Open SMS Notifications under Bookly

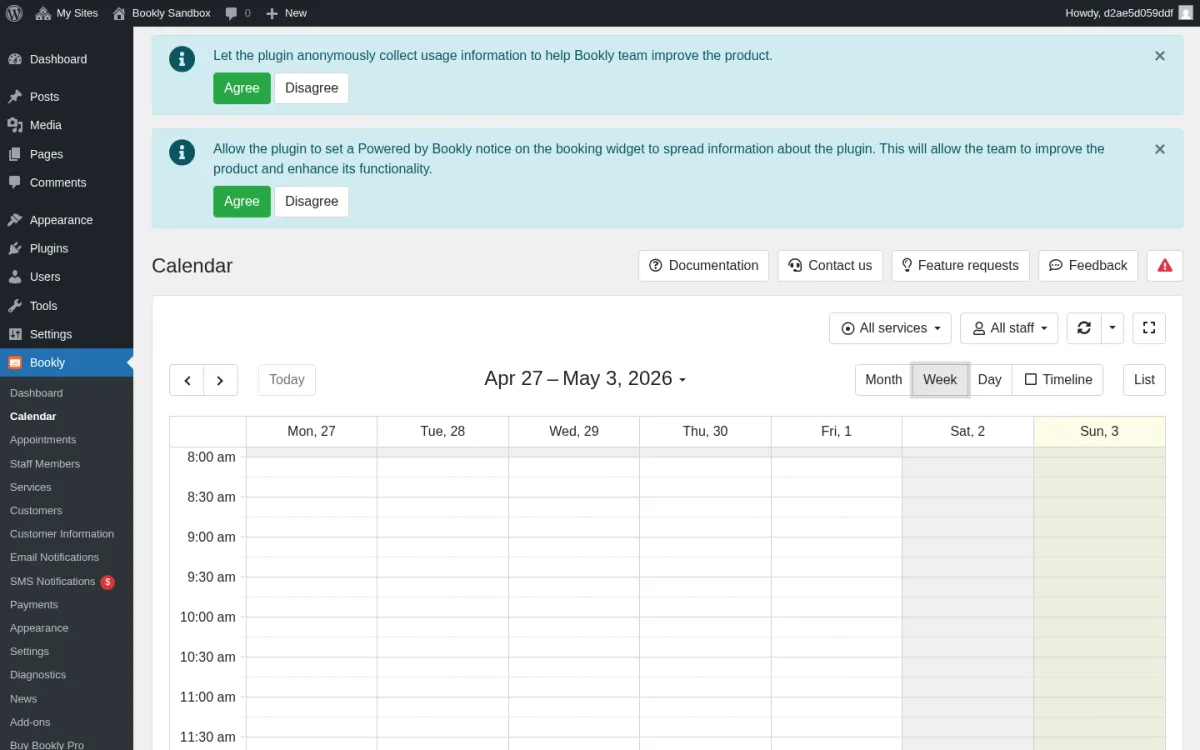point(66,581)
